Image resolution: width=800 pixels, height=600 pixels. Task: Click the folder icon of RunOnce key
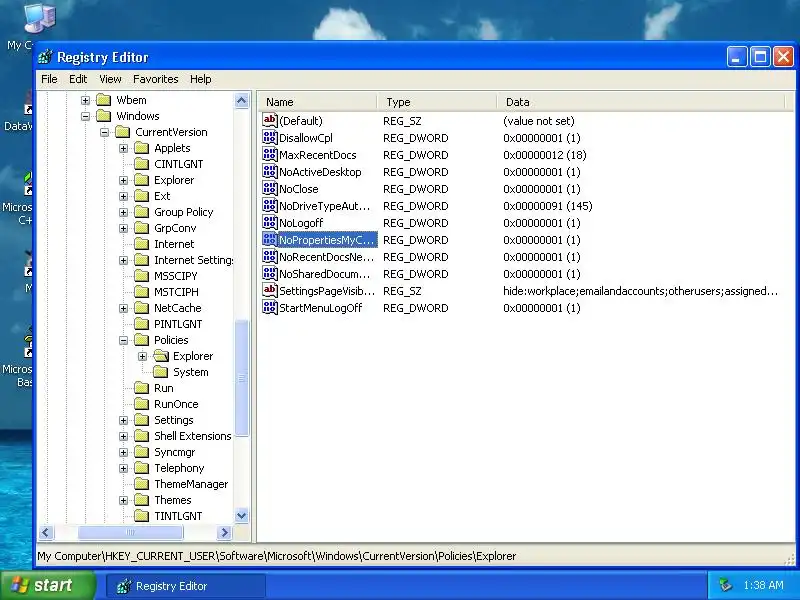141,404
